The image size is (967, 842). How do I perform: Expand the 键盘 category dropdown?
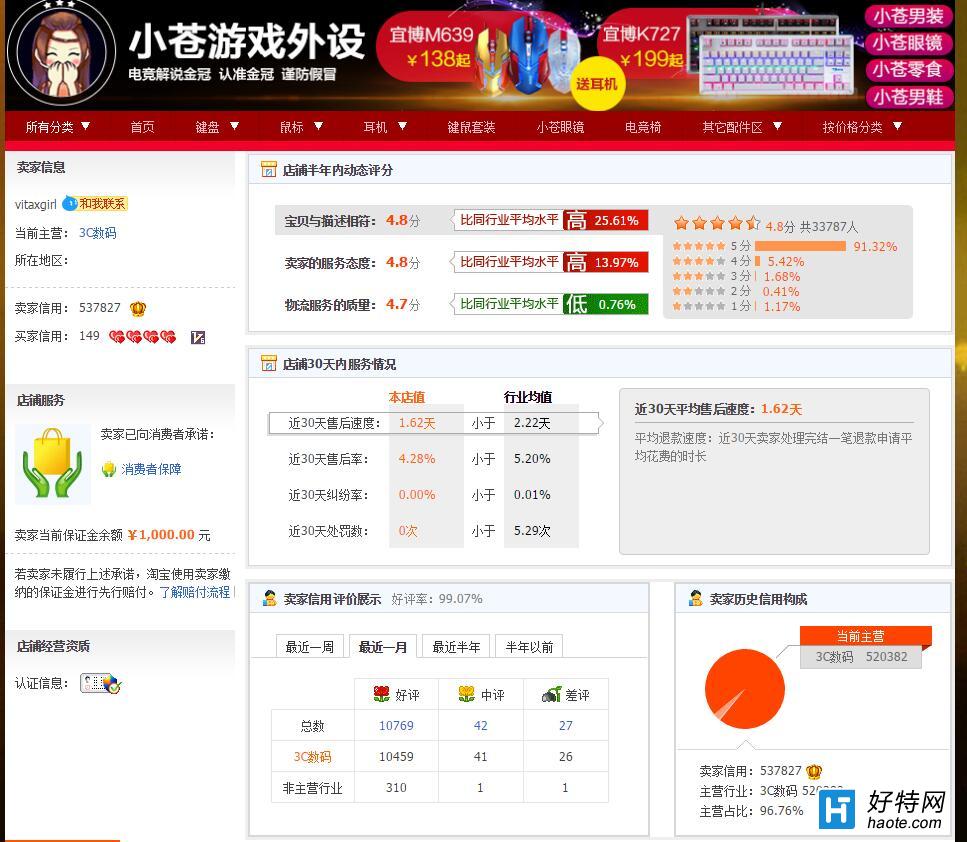pyautogui.click(x=216, y=127)
